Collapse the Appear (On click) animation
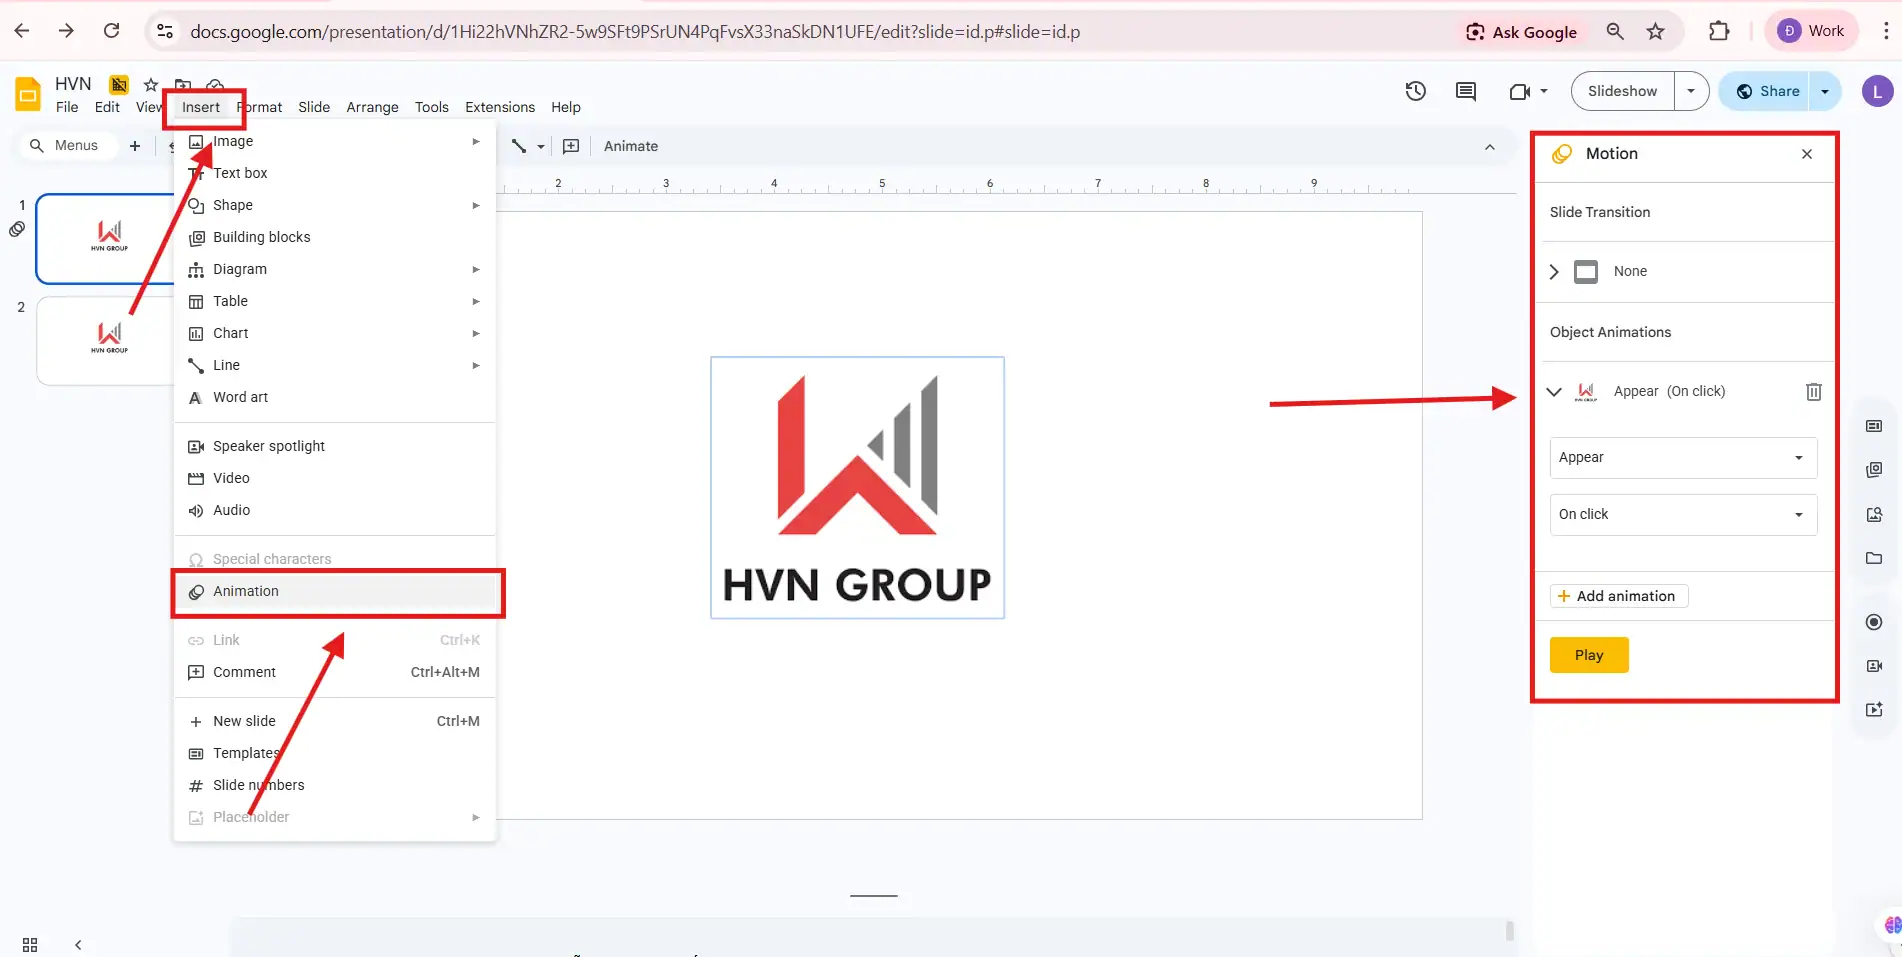Screen dimensions: 1902x957 (x=1554, y=392)
